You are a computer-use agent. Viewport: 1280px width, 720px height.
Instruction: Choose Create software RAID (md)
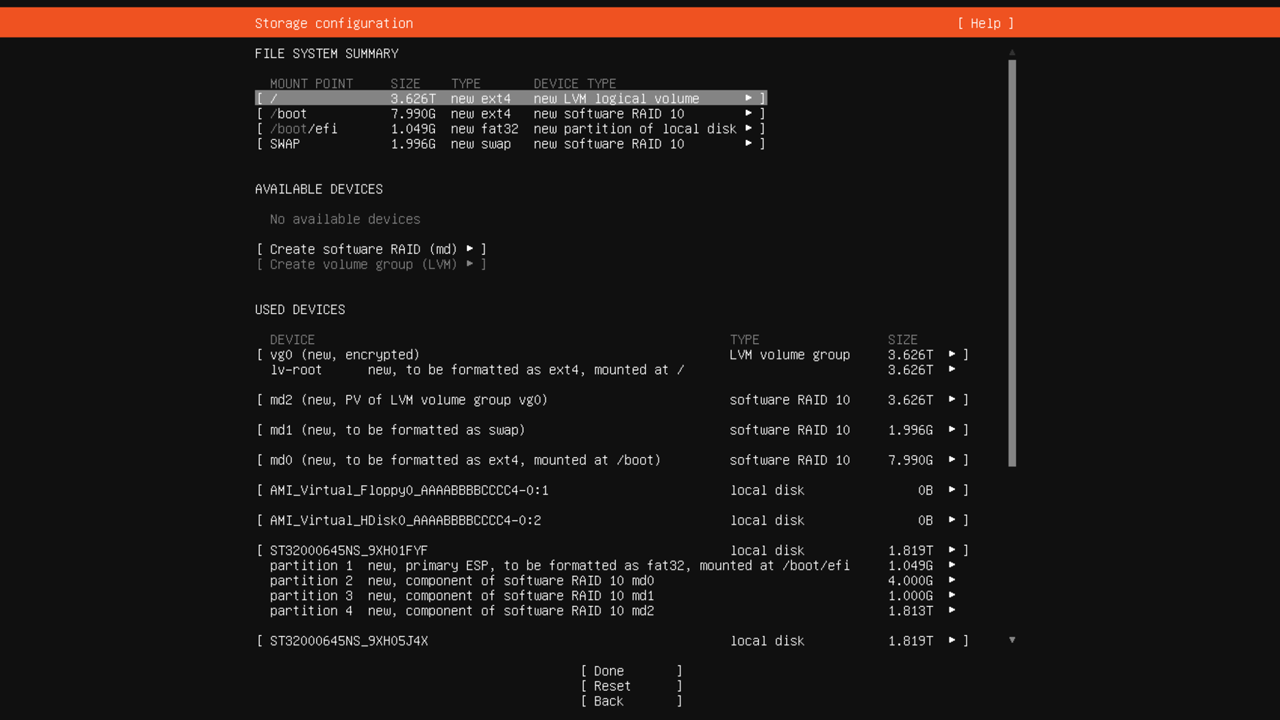[371, 249]
